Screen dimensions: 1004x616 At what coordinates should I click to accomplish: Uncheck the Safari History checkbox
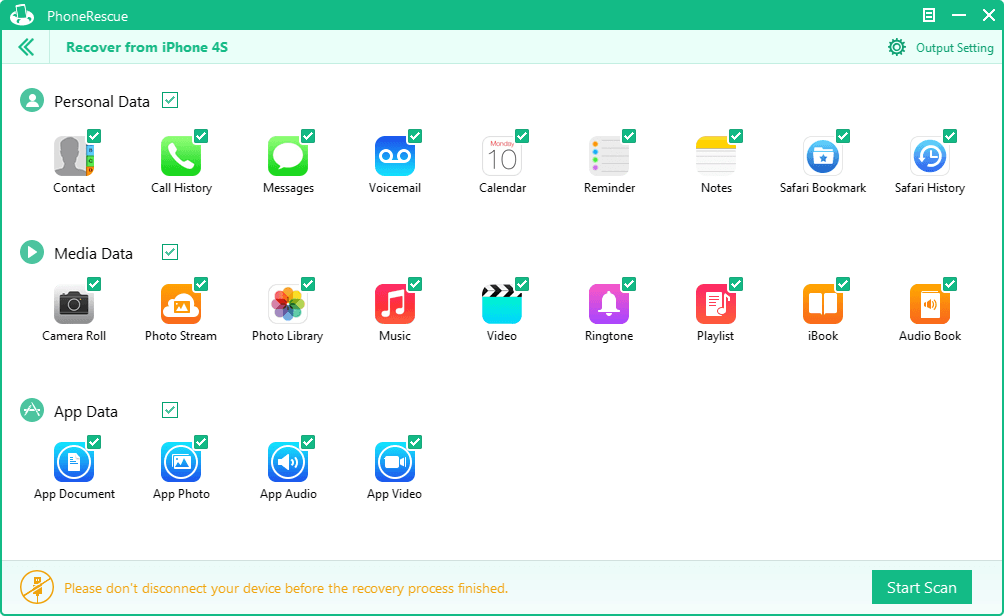[x=950, y=136]
